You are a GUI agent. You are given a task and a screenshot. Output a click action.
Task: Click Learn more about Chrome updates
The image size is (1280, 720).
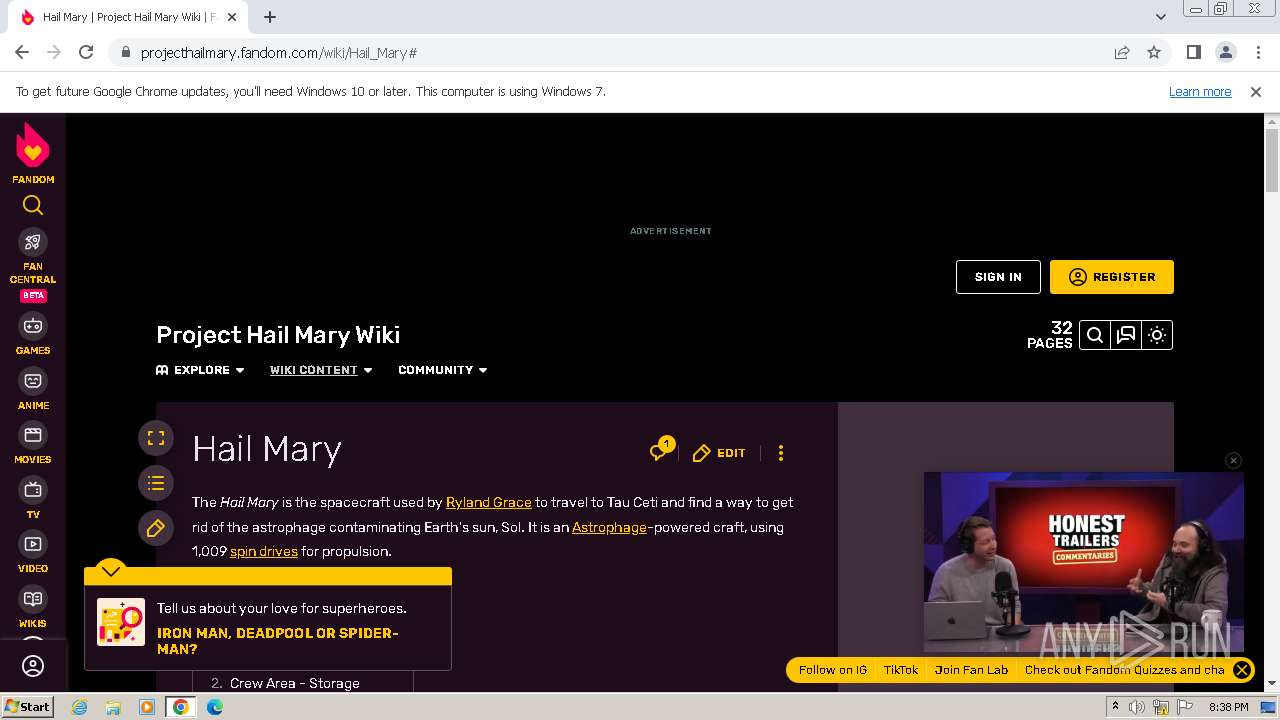pyautogui.click(x=1200, y=91)
